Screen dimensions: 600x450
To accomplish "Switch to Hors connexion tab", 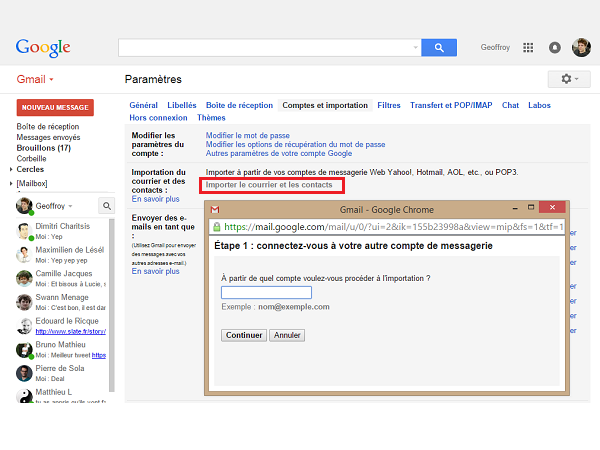I will 158,118.
